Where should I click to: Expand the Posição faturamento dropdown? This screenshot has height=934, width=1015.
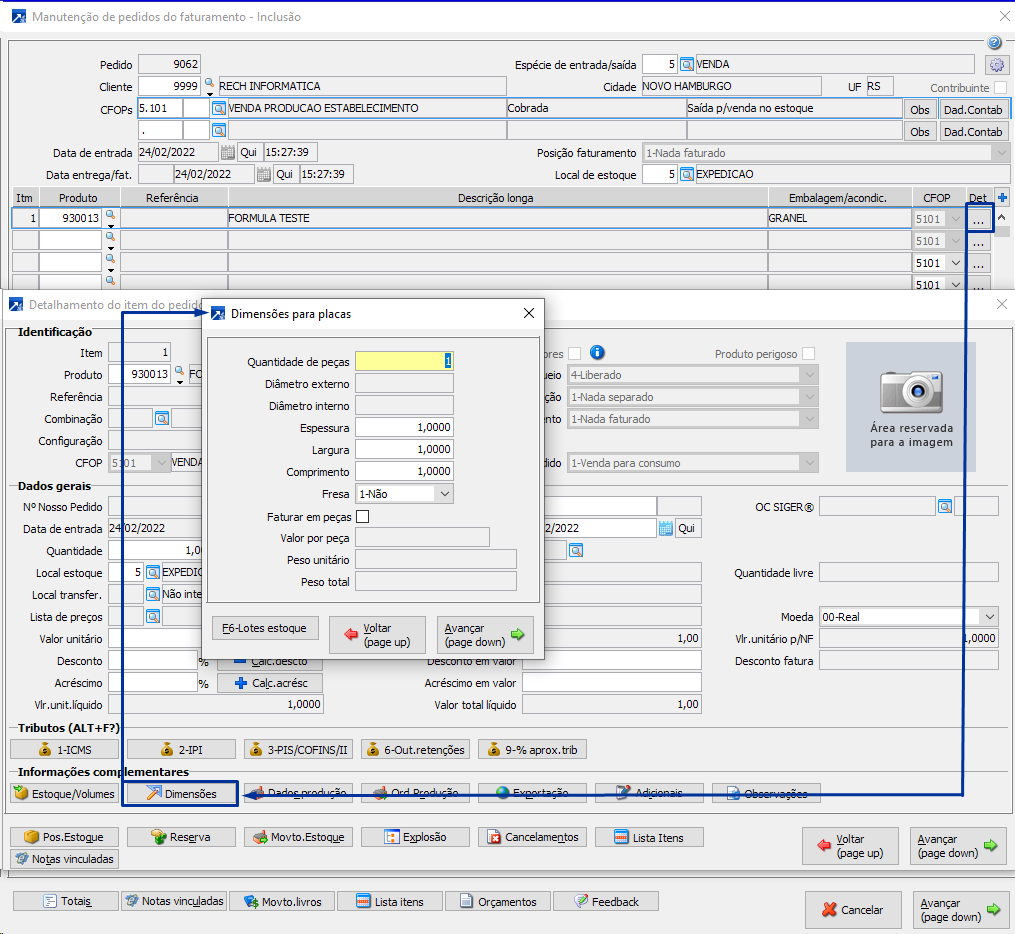coord(999,153)
